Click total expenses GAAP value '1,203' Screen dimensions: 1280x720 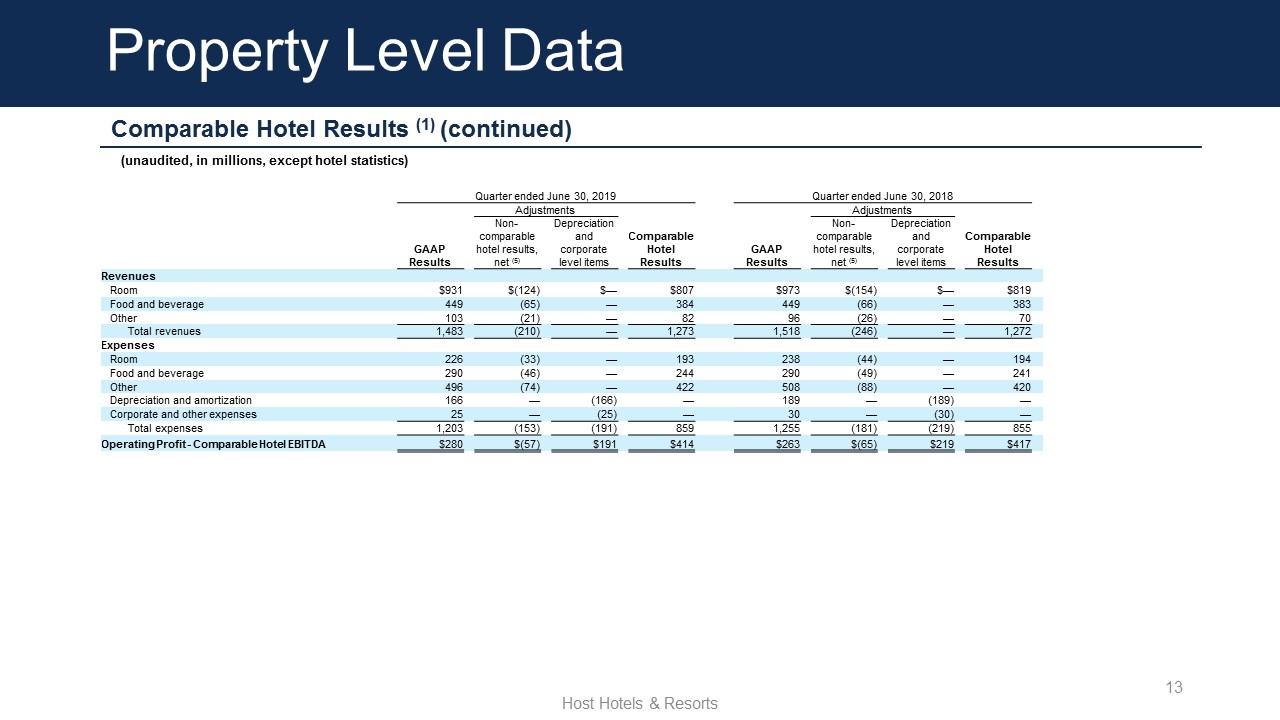click(x=447, y=428)
